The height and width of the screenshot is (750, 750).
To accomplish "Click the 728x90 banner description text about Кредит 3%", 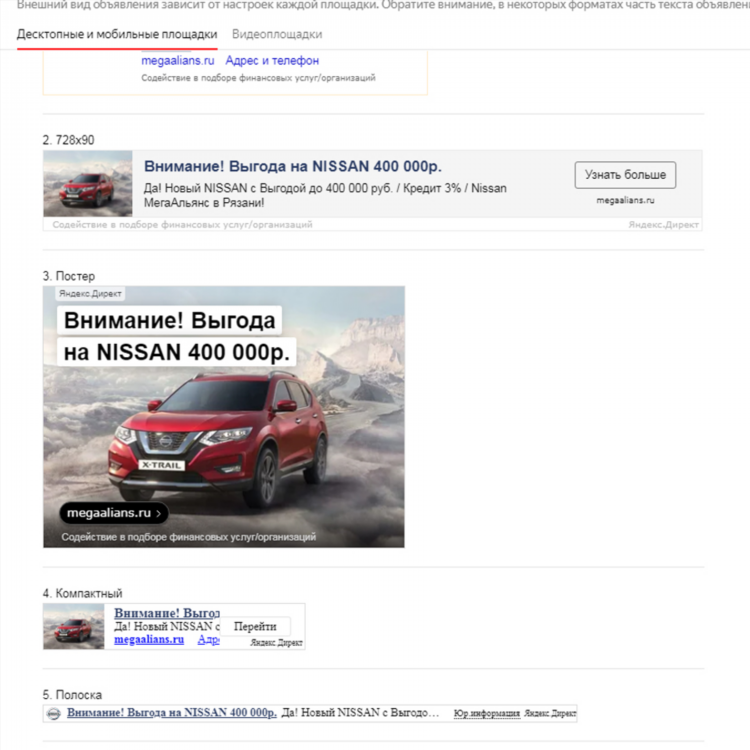I will point(325,196).
